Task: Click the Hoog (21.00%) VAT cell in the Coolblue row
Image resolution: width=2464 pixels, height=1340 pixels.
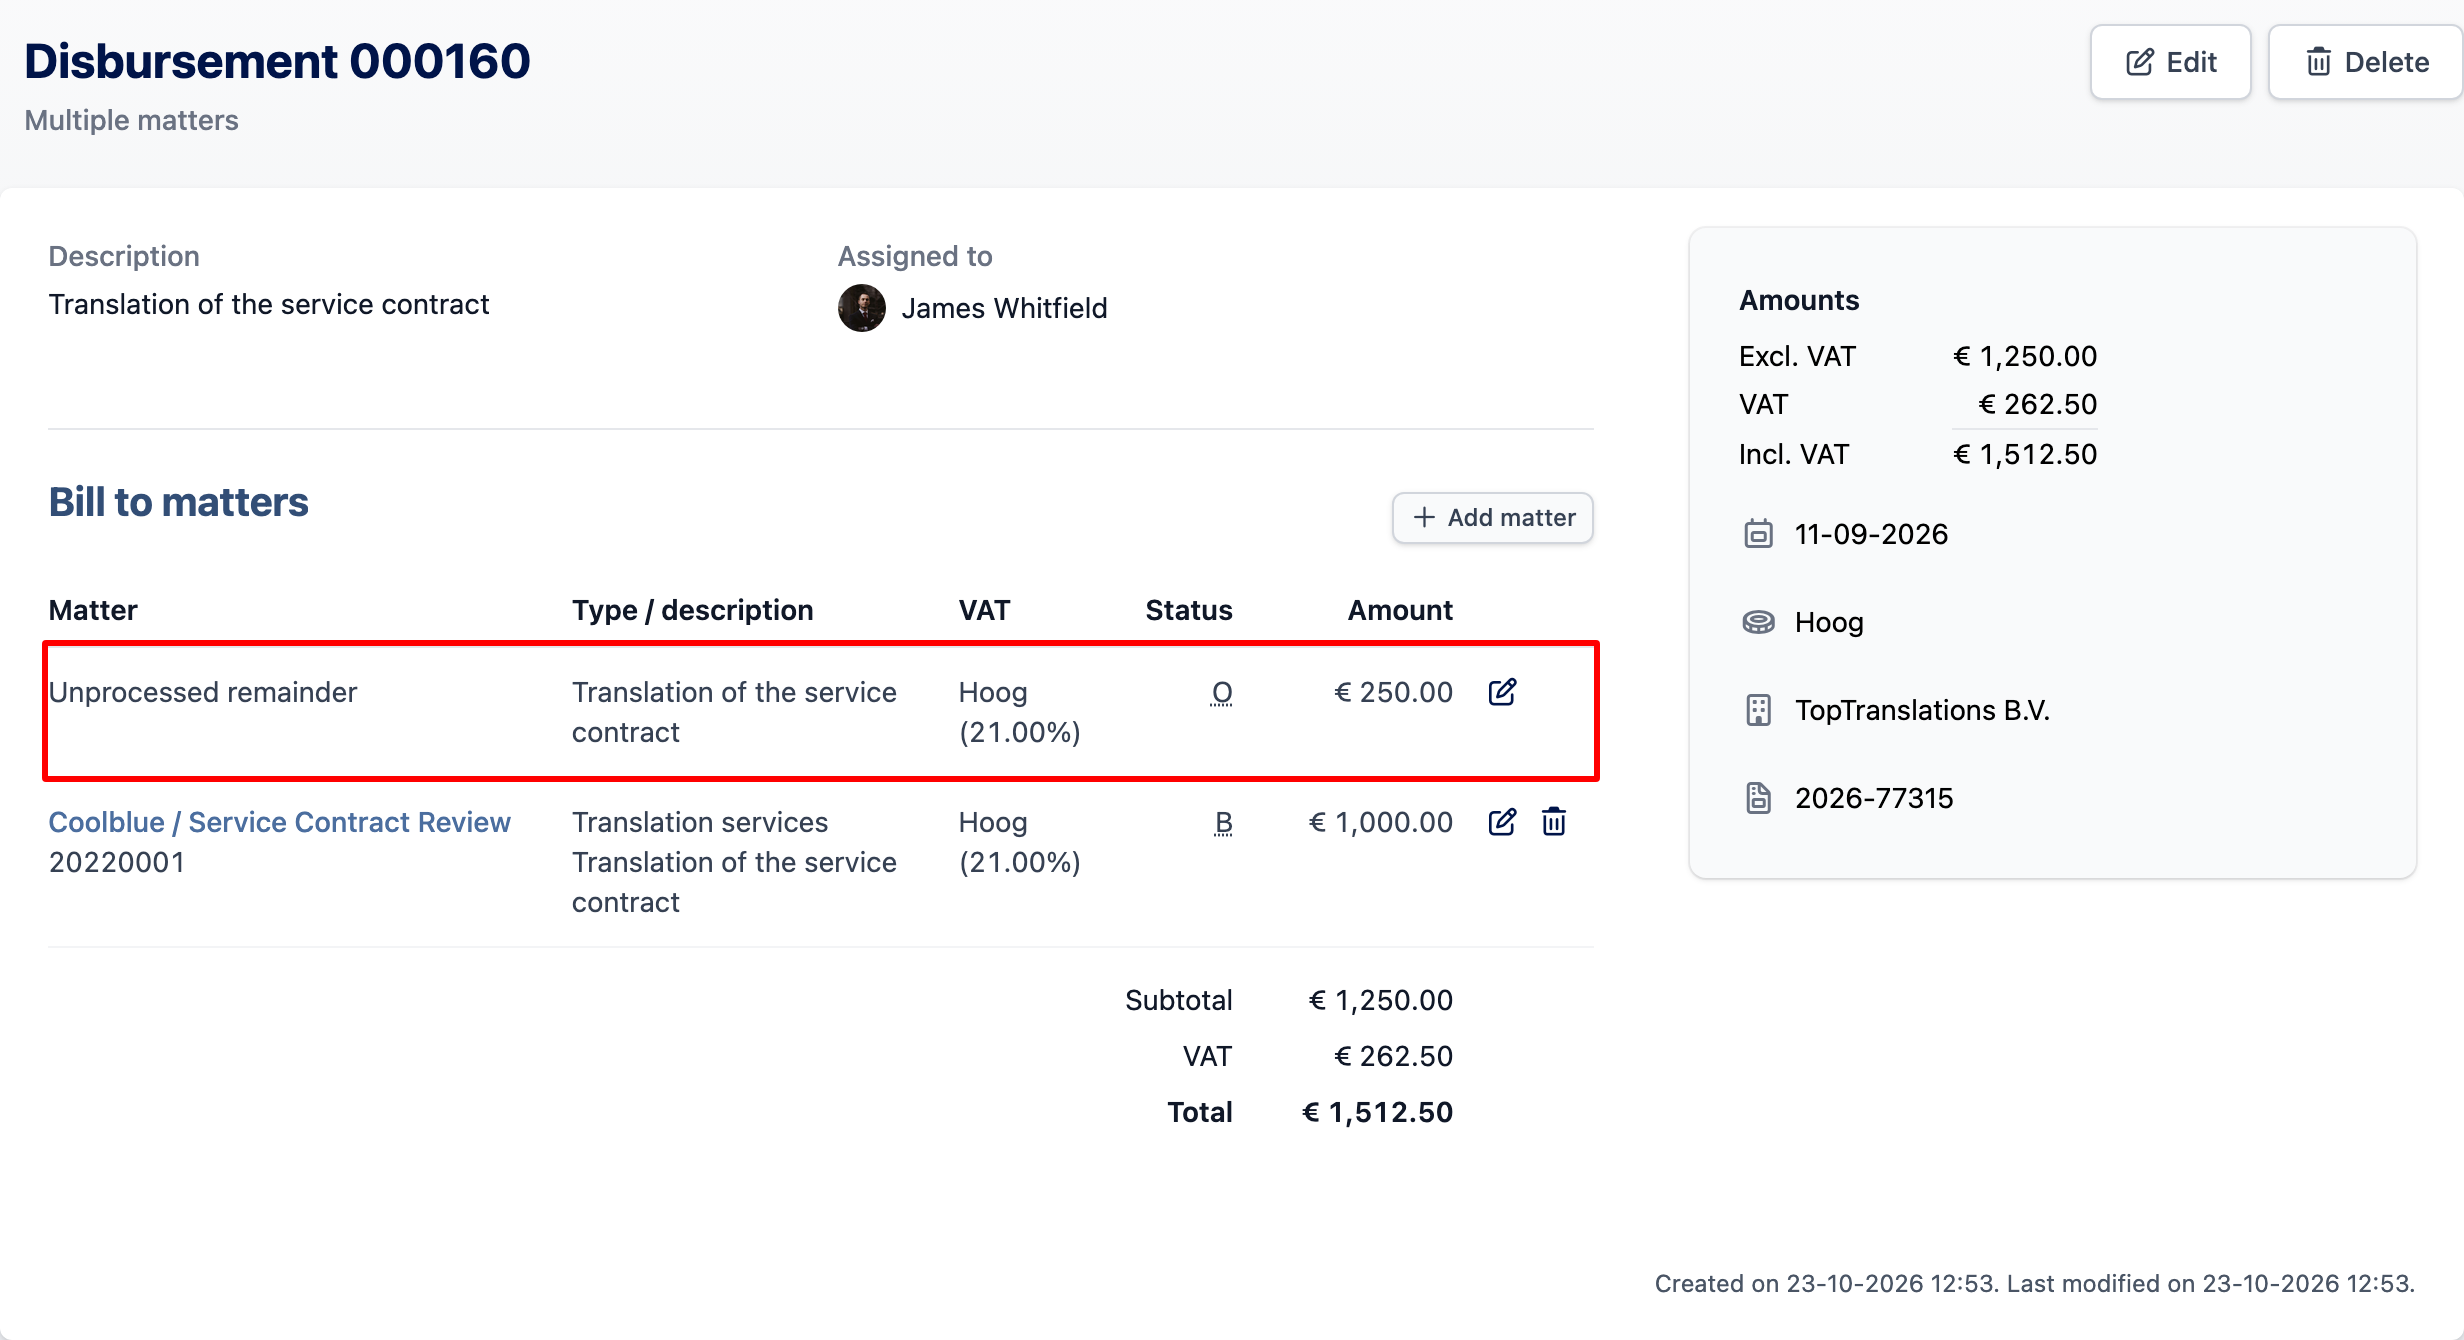Action: click(x=1019, y=842)
